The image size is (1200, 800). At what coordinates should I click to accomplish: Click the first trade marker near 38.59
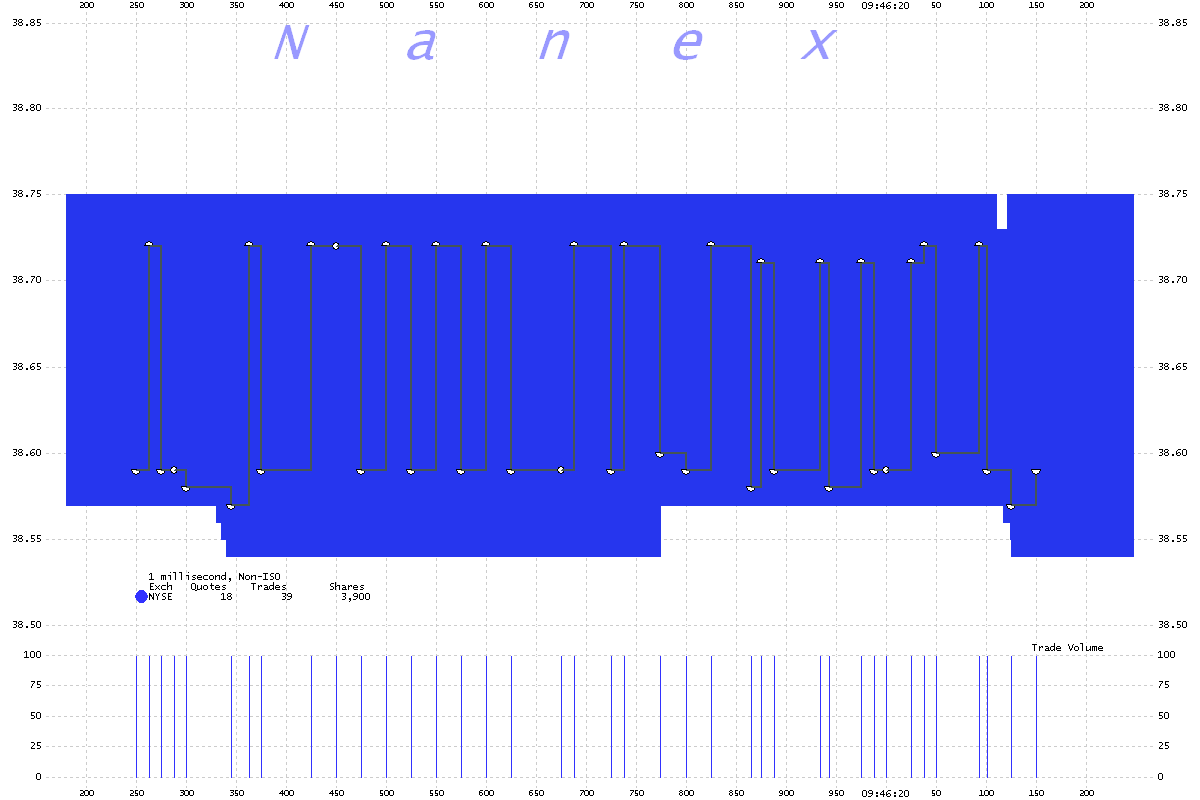pyautogui.click(x=136, y=471)
